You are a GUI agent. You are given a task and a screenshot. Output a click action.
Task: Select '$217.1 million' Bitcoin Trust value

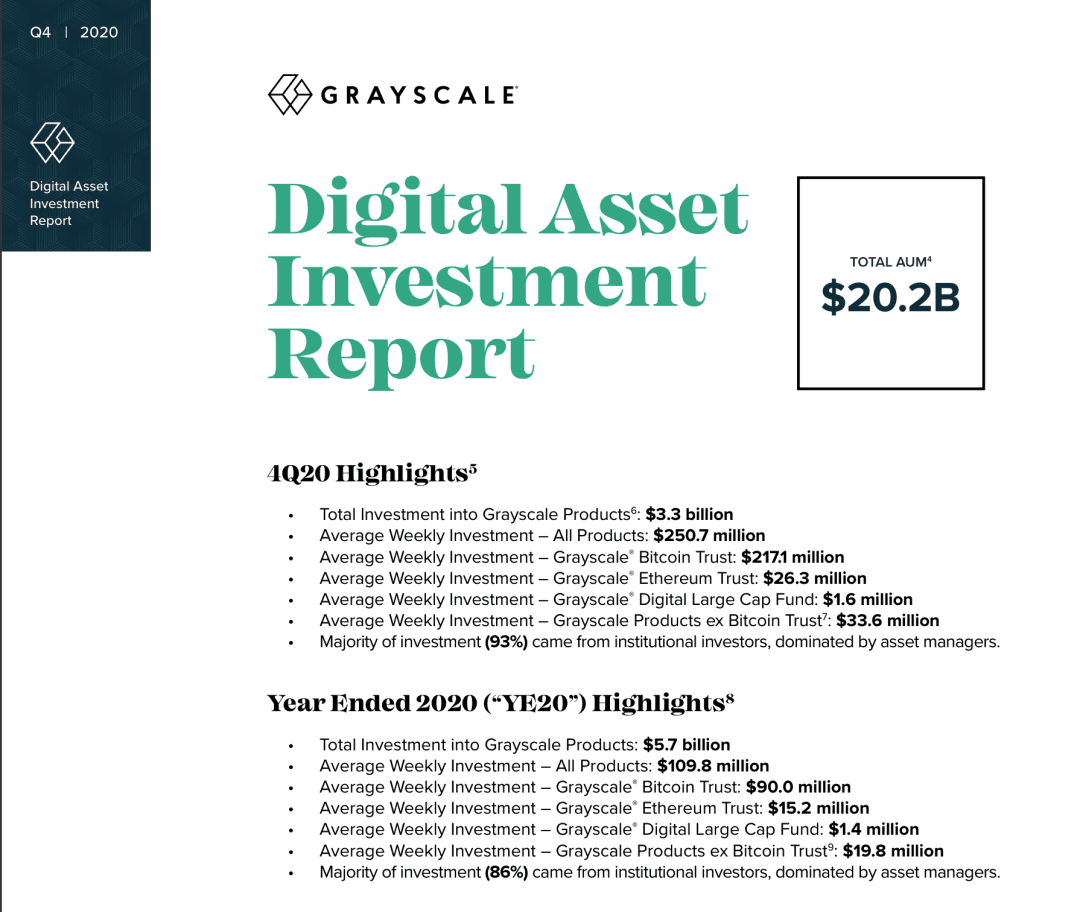coord(793,557)
